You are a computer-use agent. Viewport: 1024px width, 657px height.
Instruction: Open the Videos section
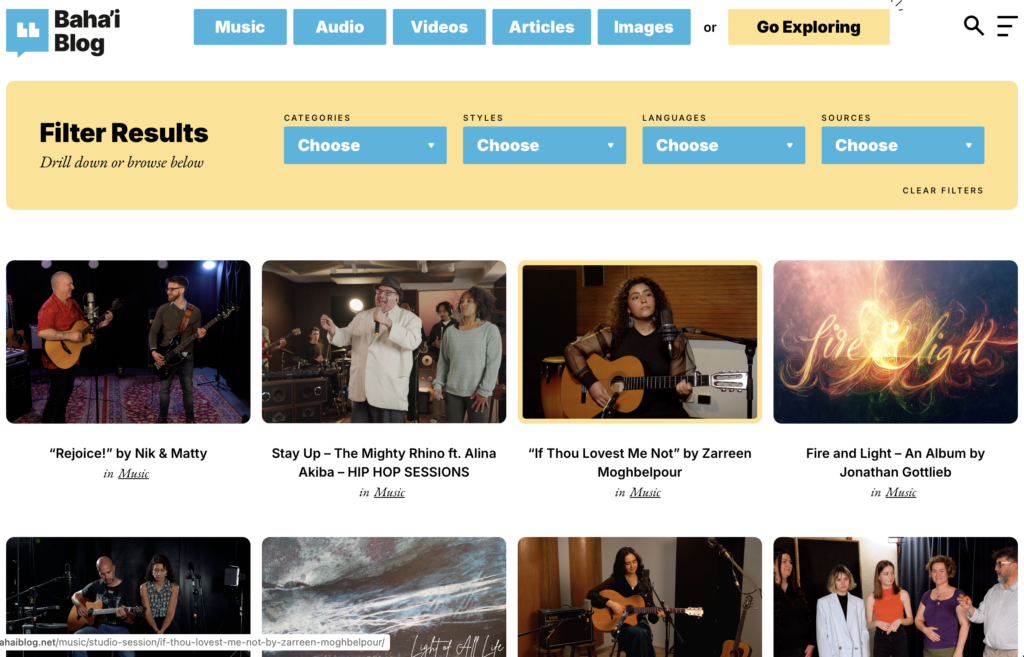[x=439, y=27]
